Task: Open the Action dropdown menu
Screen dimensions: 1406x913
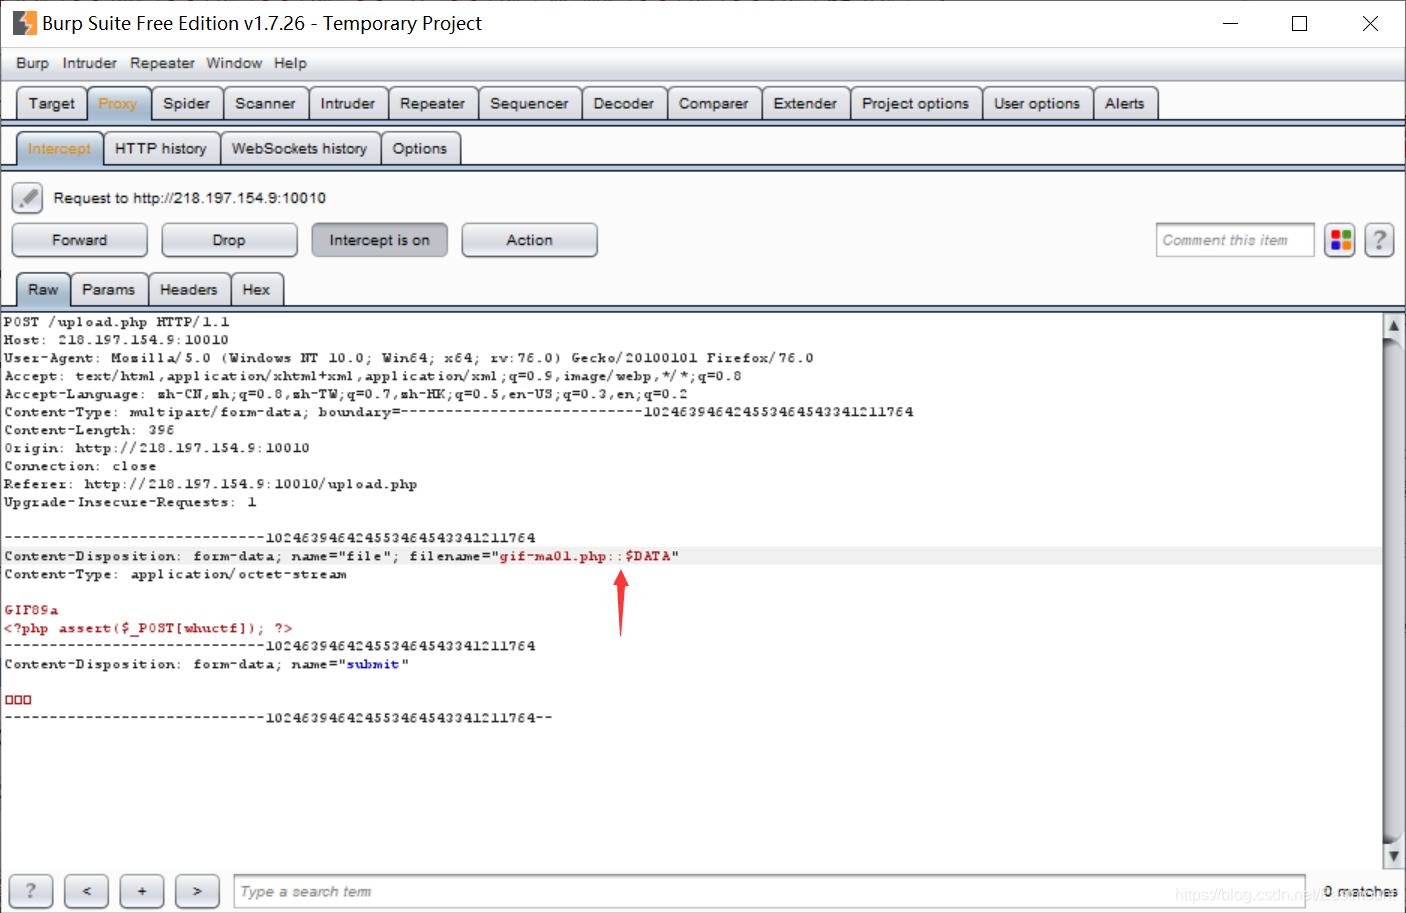Action: (x=530, y=240)
